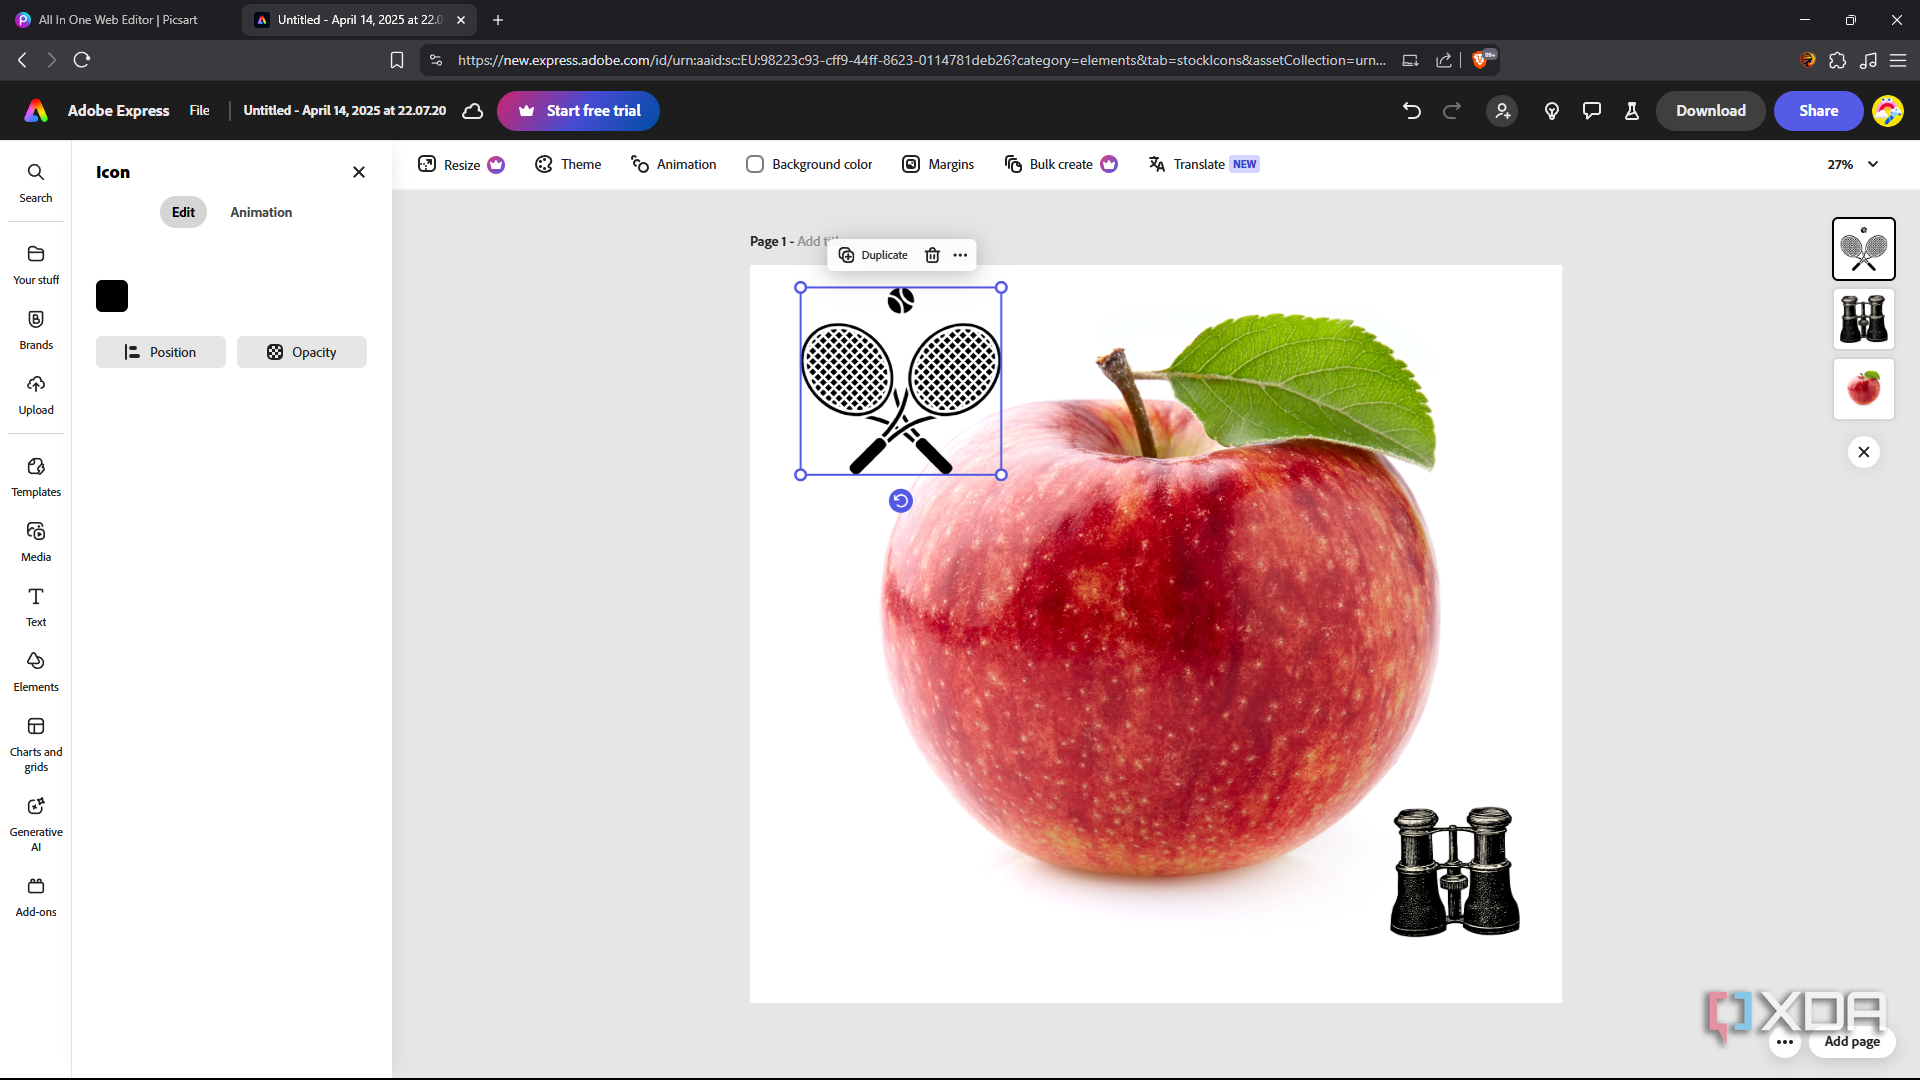Screen dimensions: 1920x1080
Task: Open the Add-ons panel
Action: (x=36, y=897)
